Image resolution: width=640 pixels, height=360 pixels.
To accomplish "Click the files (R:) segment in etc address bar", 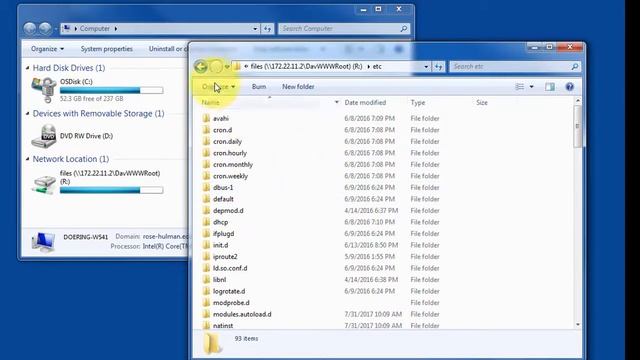I will (307, 67).
